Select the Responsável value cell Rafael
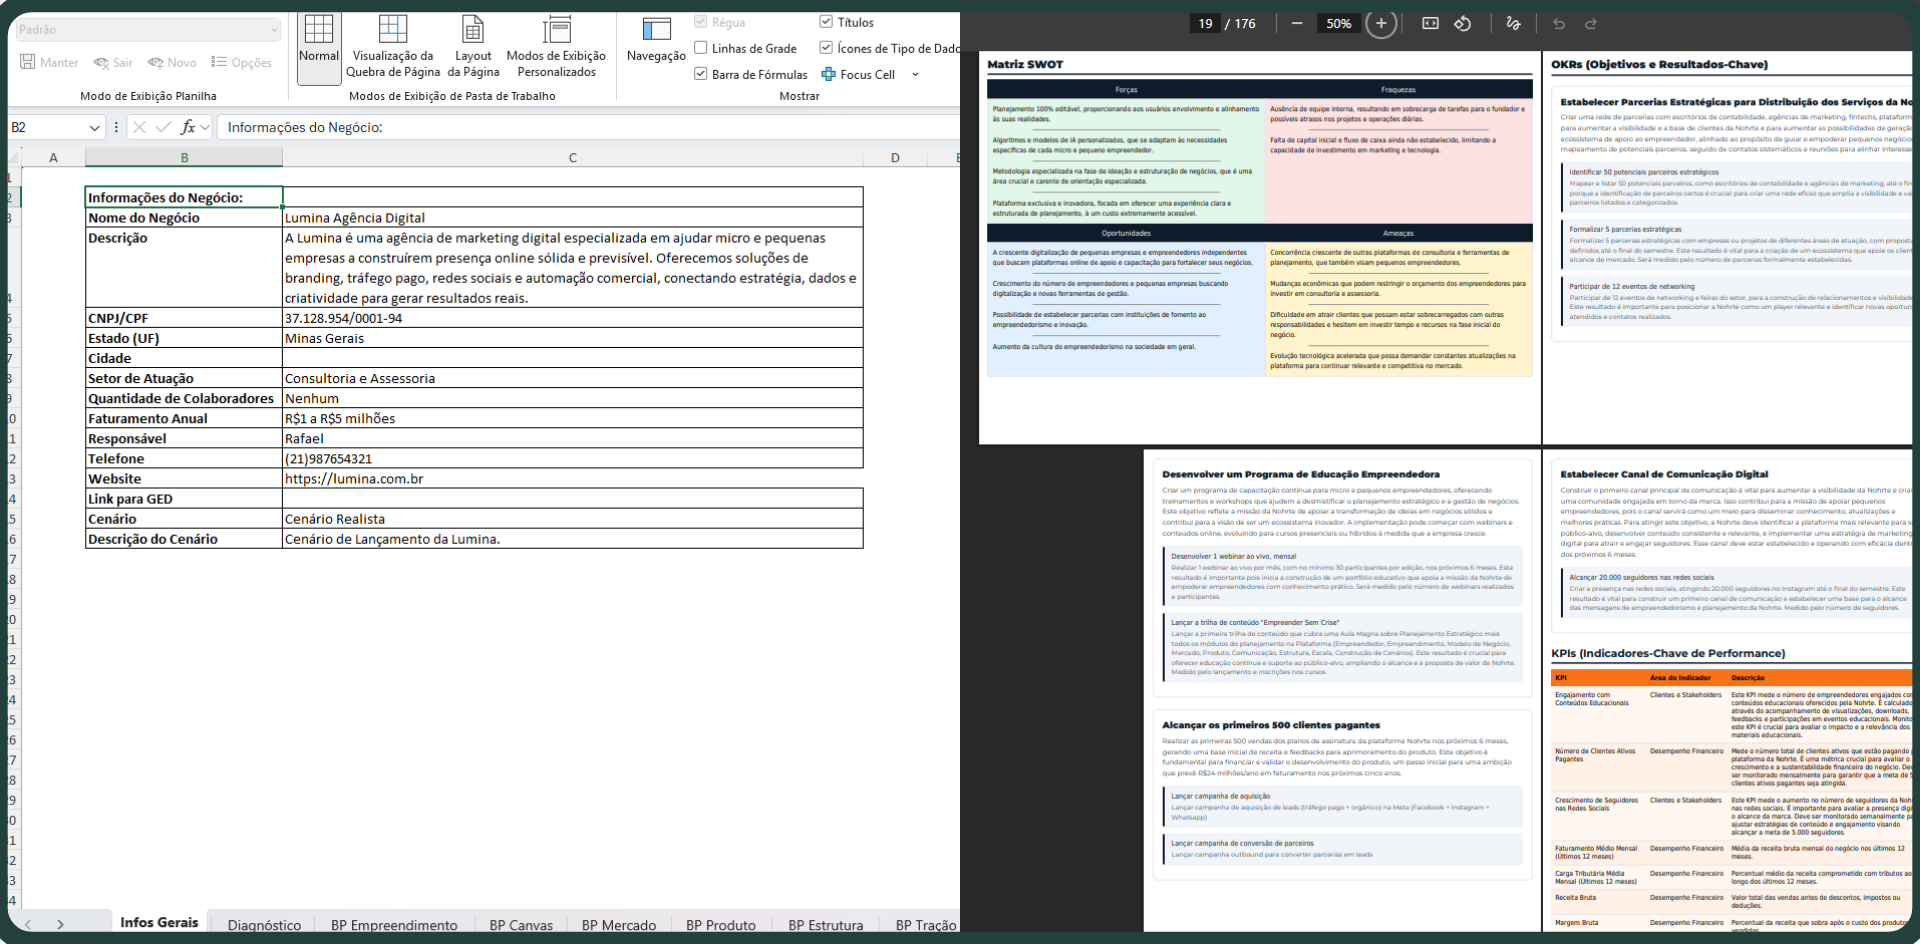Viewport: 1920px width, 944px height. [573, 438]
